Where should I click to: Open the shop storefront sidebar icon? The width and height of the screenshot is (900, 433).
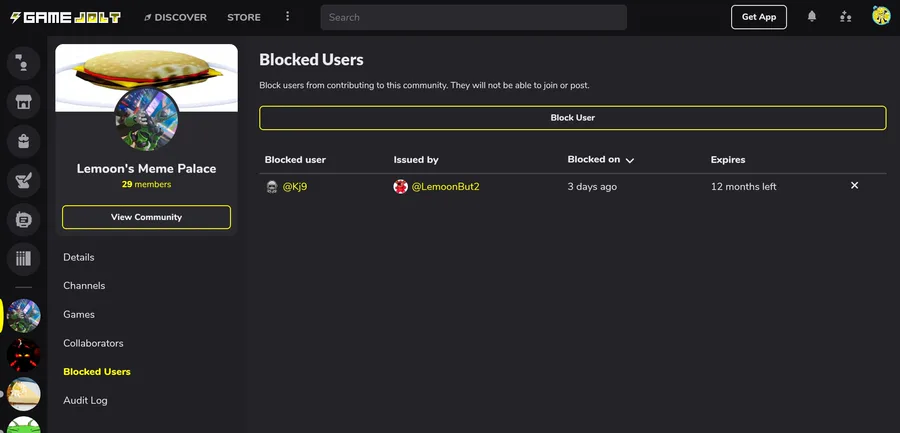[x=23, y=101]
